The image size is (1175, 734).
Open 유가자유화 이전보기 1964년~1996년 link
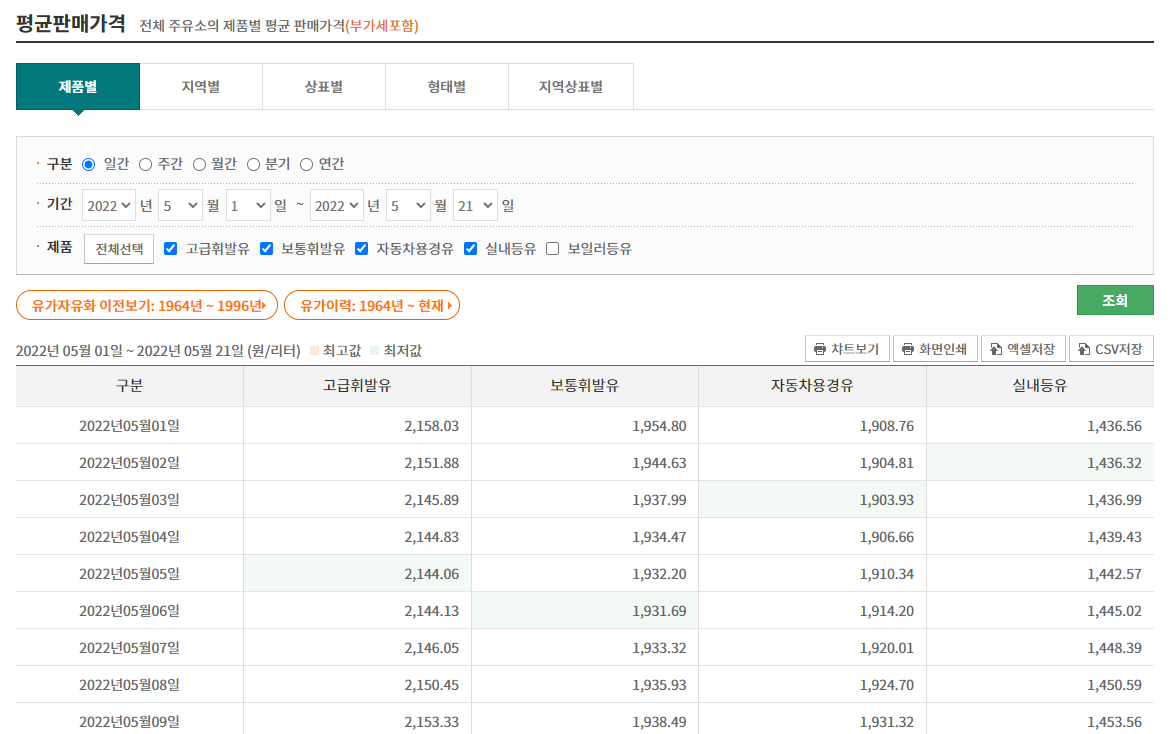point(147,305)
